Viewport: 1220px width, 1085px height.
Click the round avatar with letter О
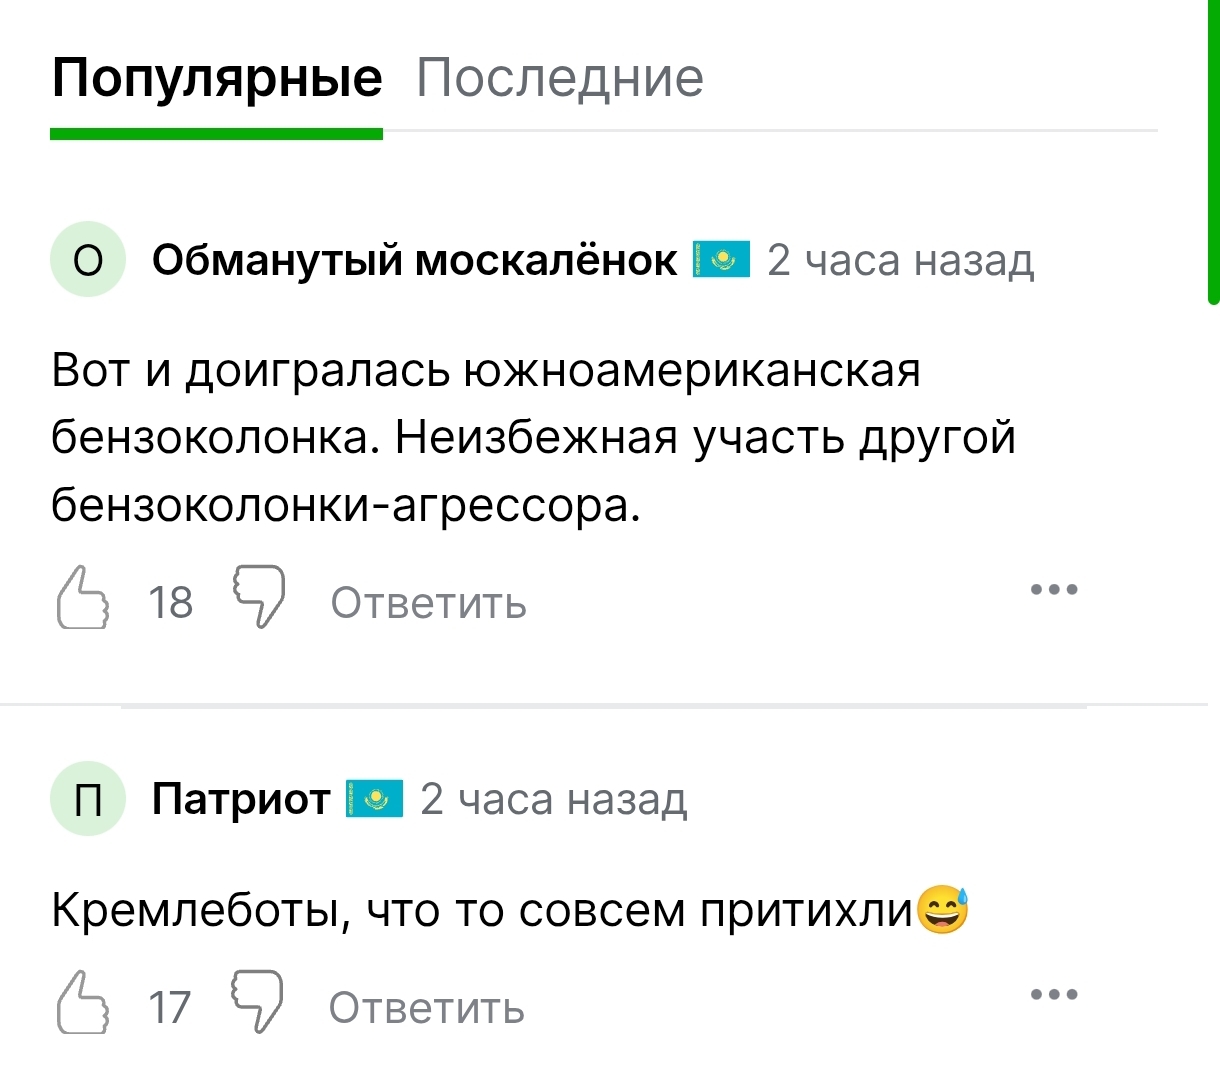(x=88, y=260)
